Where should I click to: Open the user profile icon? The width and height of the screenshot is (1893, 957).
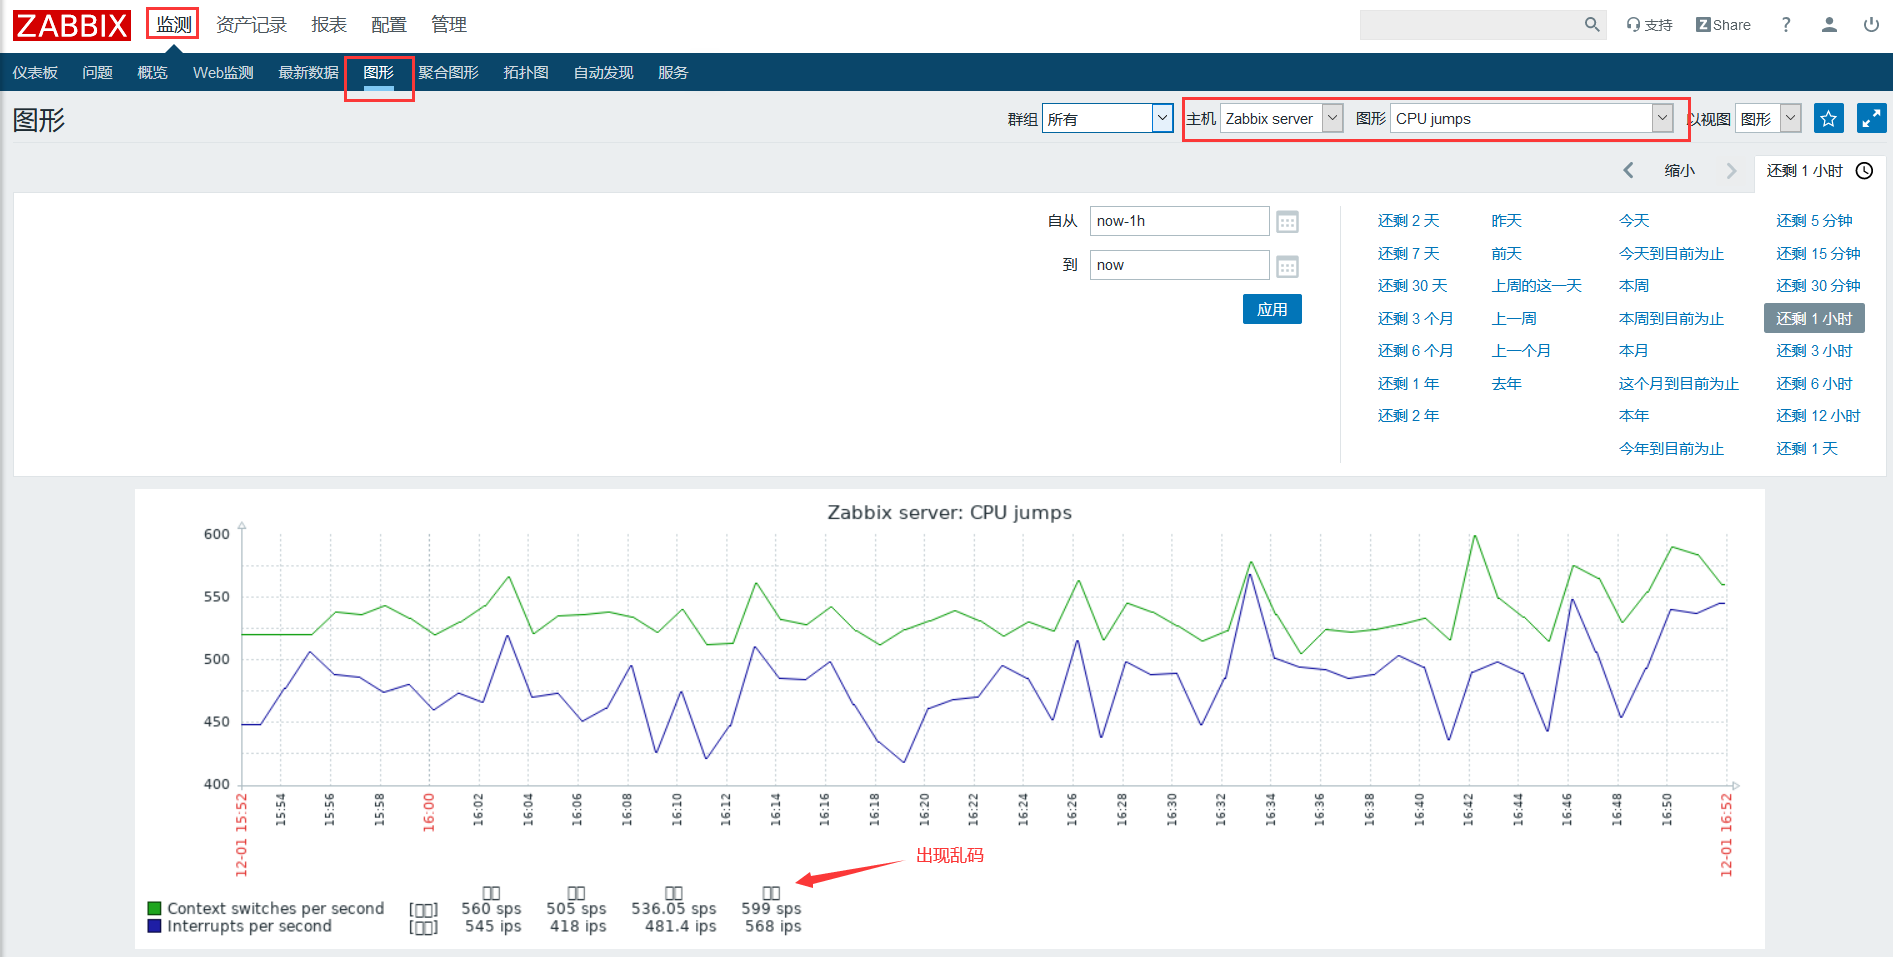(1829, 25)
